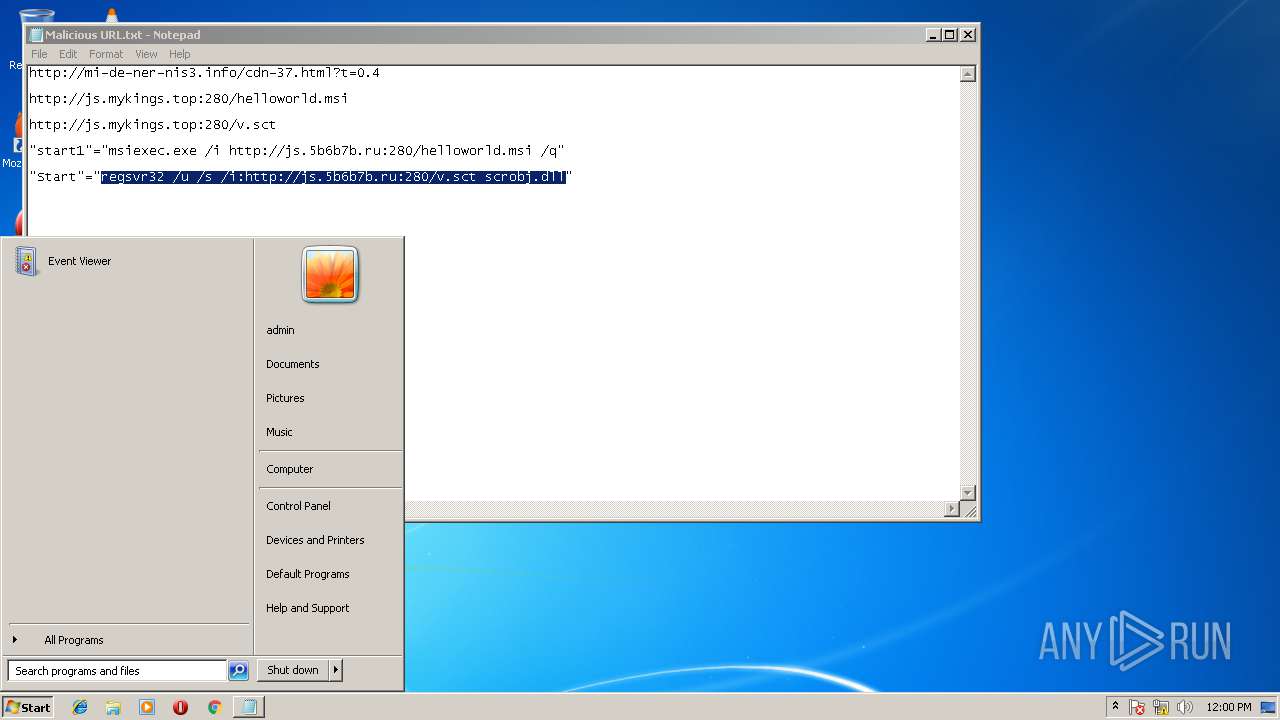Click the Start button
This screenshot has width=1280, height=720.
(x=28, y=707)
